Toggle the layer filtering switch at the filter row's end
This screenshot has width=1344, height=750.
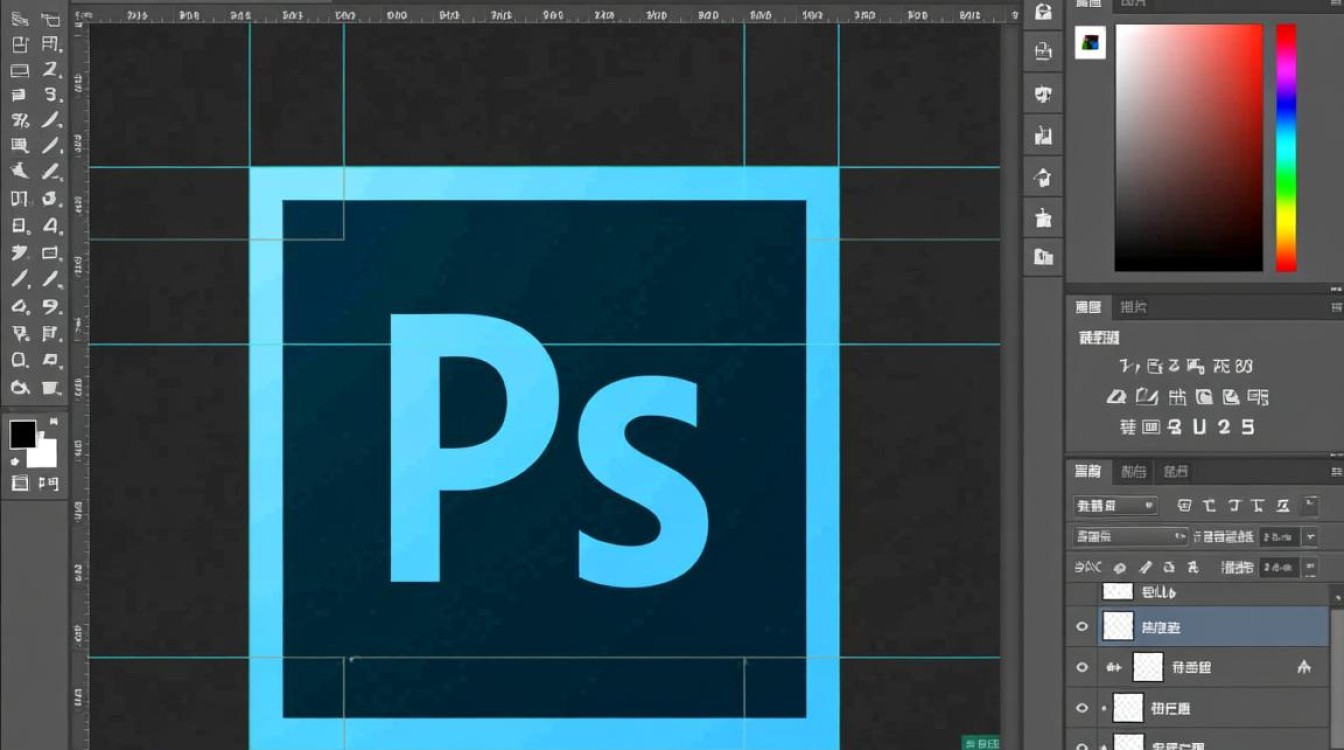[1312, 504]
